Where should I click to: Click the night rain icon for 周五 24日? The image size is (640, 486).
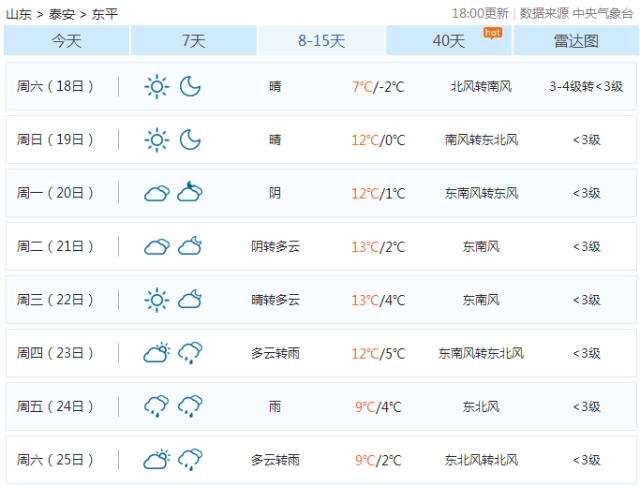[x=190, y=406]
